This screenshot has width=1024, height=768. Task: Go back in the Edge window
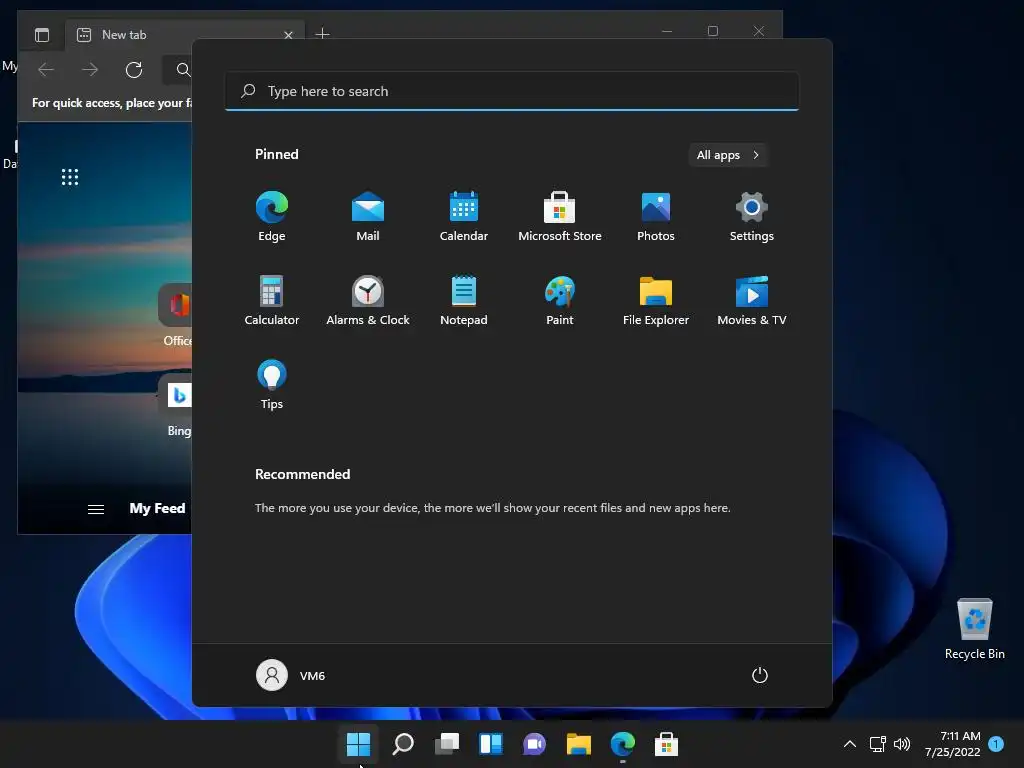pos(46,70)
